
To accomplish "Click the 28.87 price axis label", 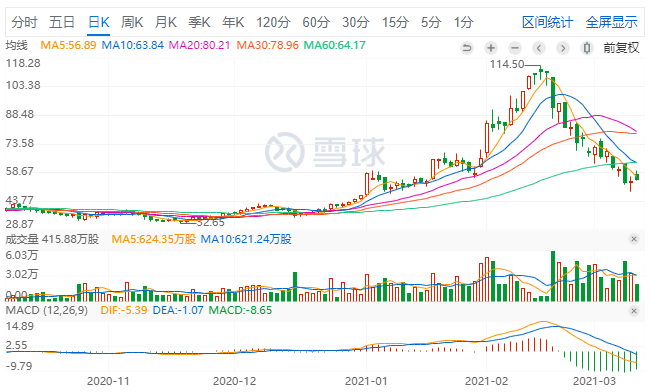I will (x=20, y=224).
